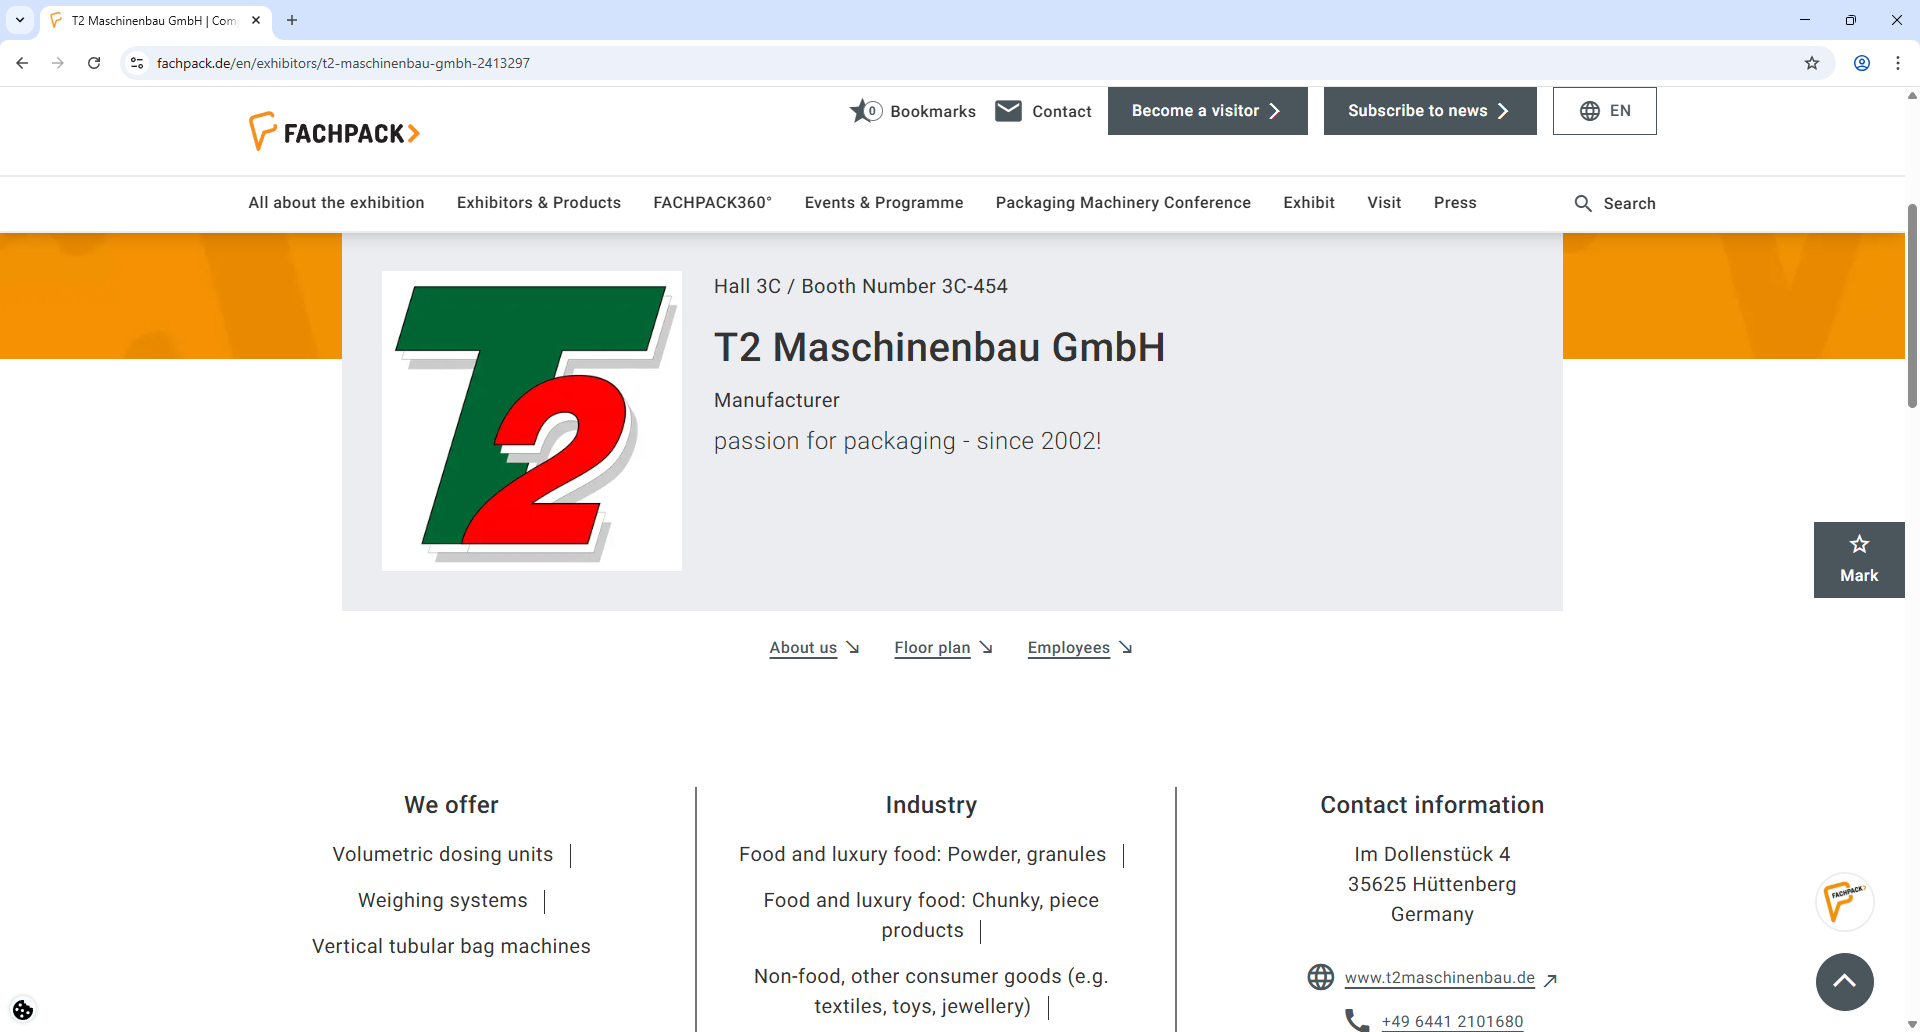This screenshot has height=1032, width=1920.
Task: Click Subscribe to news
Action: (x=1429, y=110)
